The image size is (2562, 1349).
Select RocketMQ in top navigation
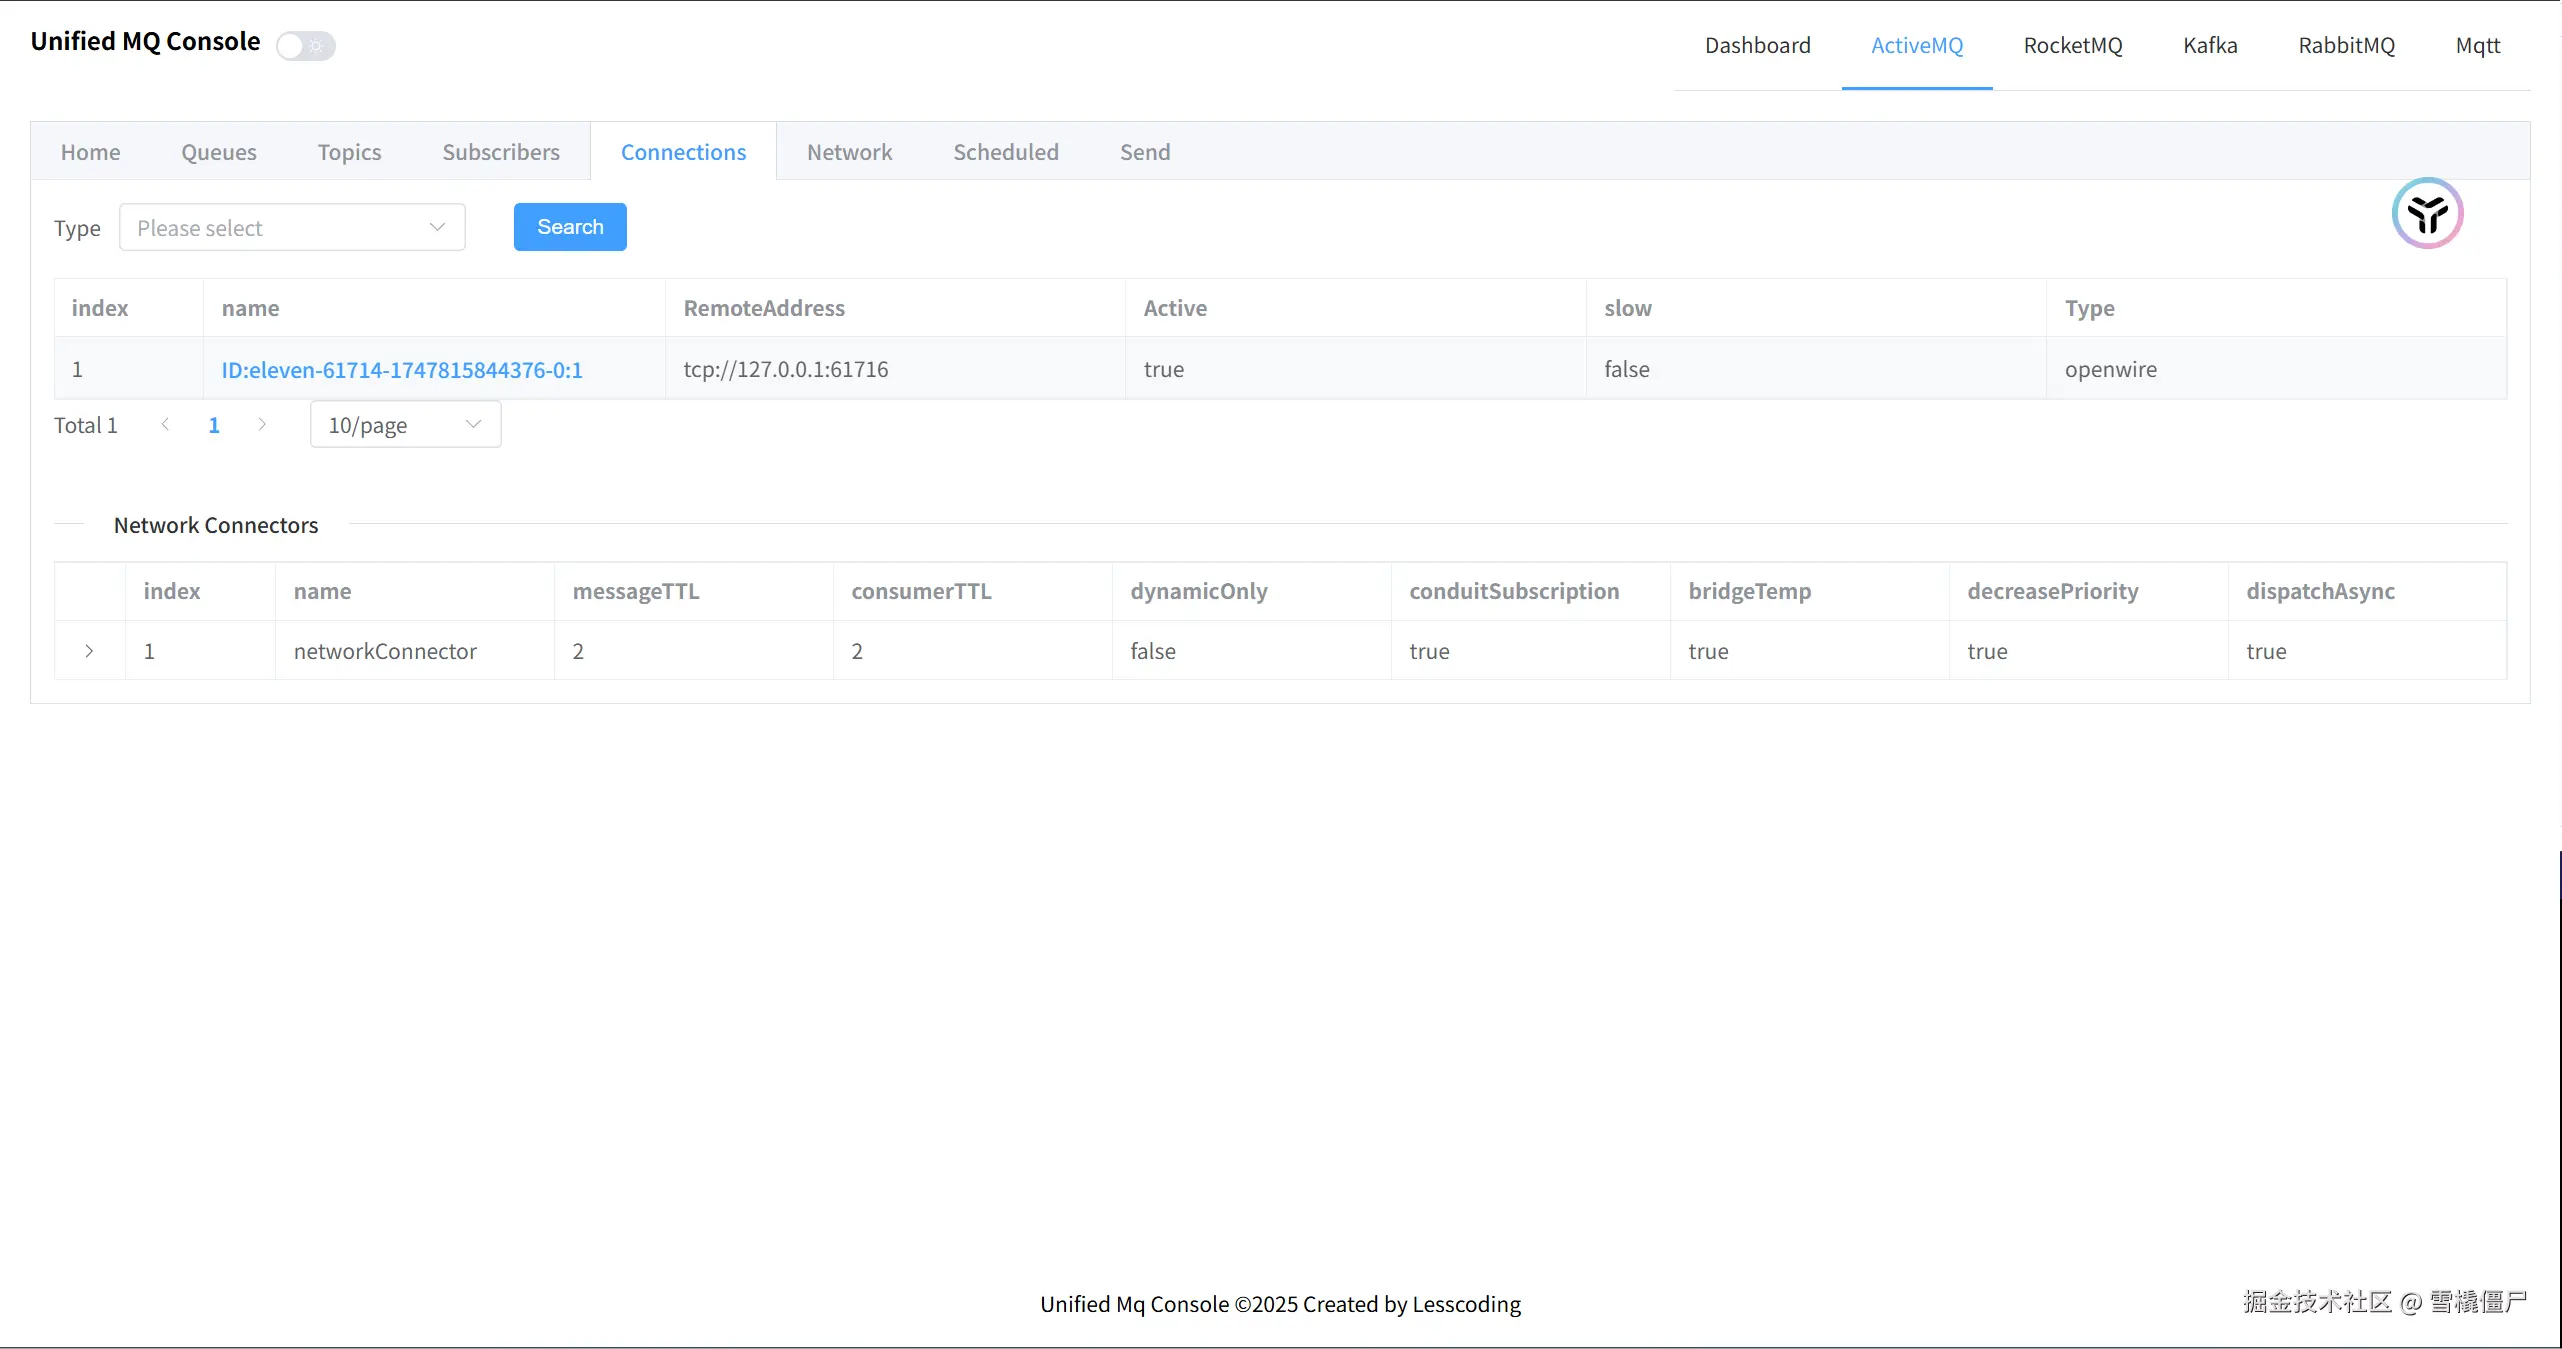2072,46
